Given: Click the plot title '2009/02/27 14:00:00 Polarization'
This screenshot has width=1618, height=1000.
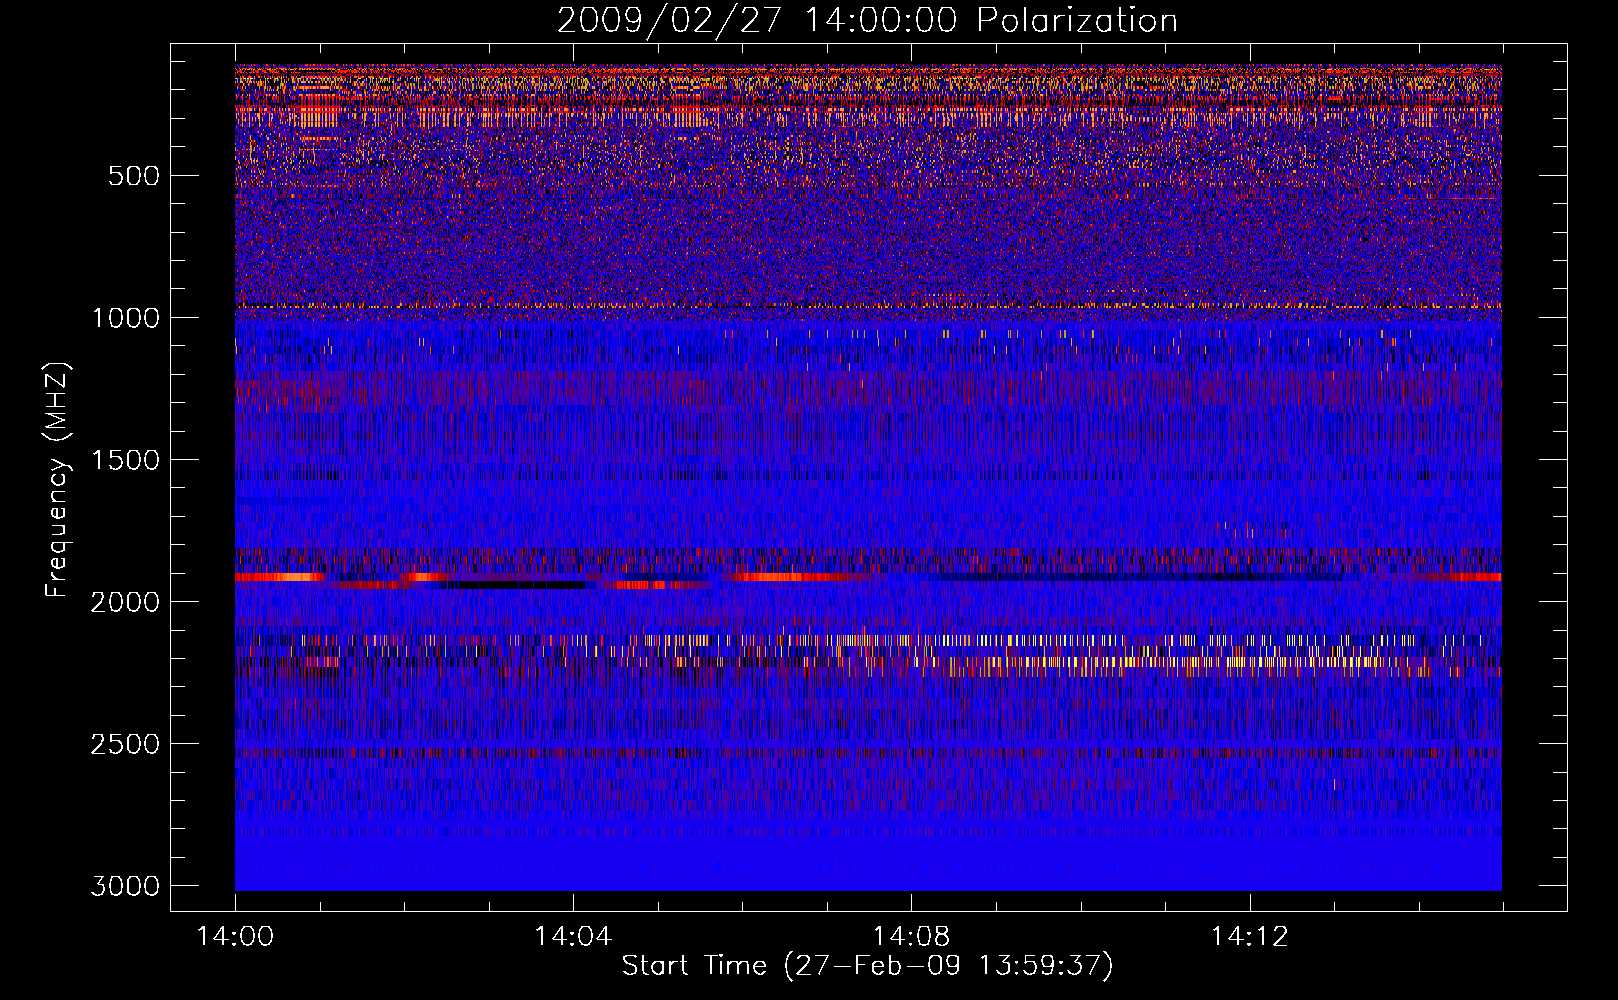Looking at the screenshot, I should 867,21.
